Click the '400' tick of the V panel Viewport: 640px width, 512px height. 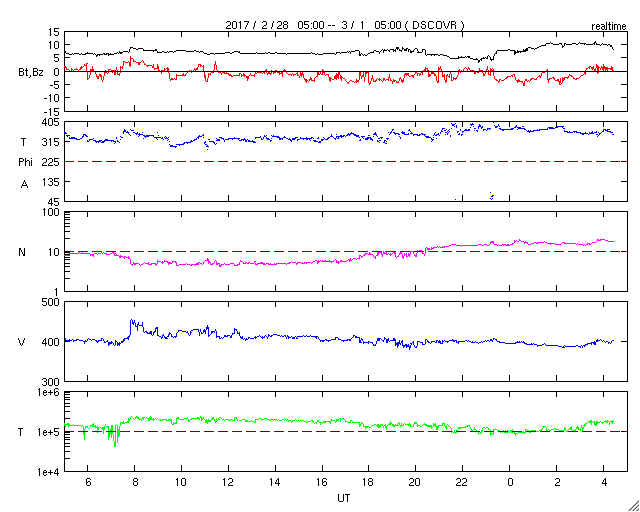point(51,342)
